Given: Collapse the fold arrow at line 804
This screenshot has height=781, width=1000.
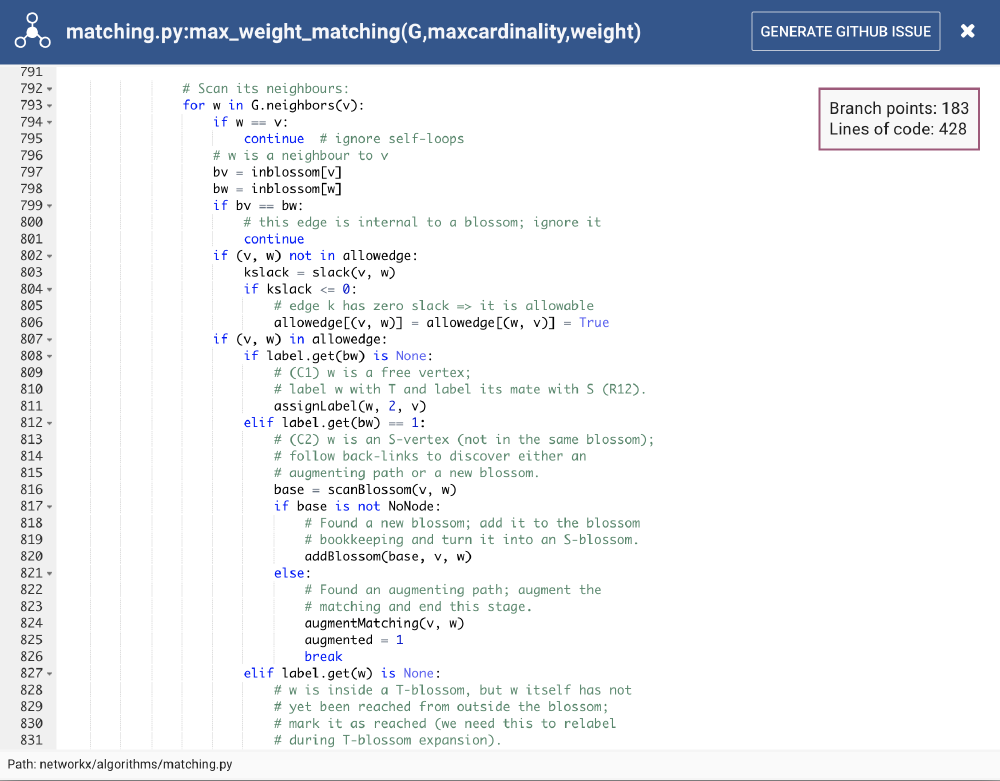Looking at the screenshot, I should click(x=50, y=289).
